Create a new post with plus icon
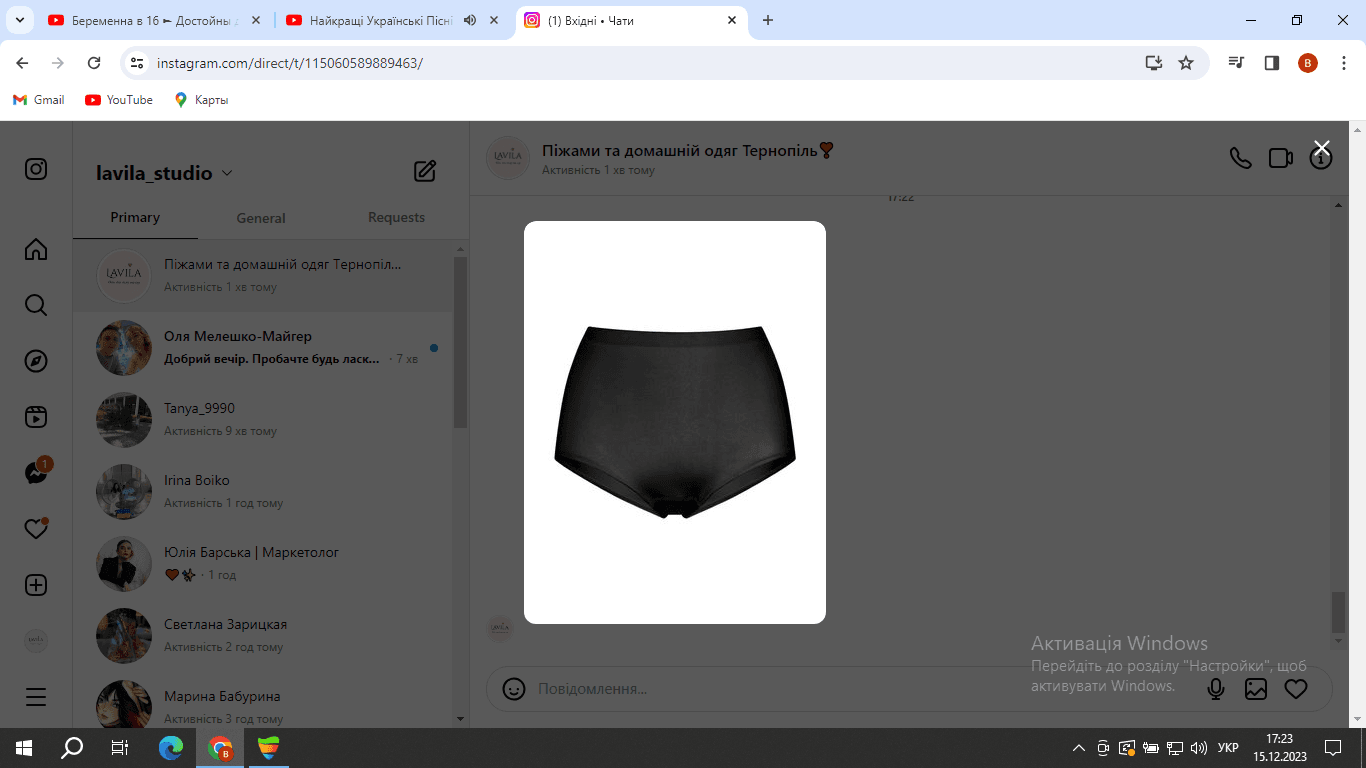The width and height of the screenshot is (1366, 768). click(x=36, y=585)
